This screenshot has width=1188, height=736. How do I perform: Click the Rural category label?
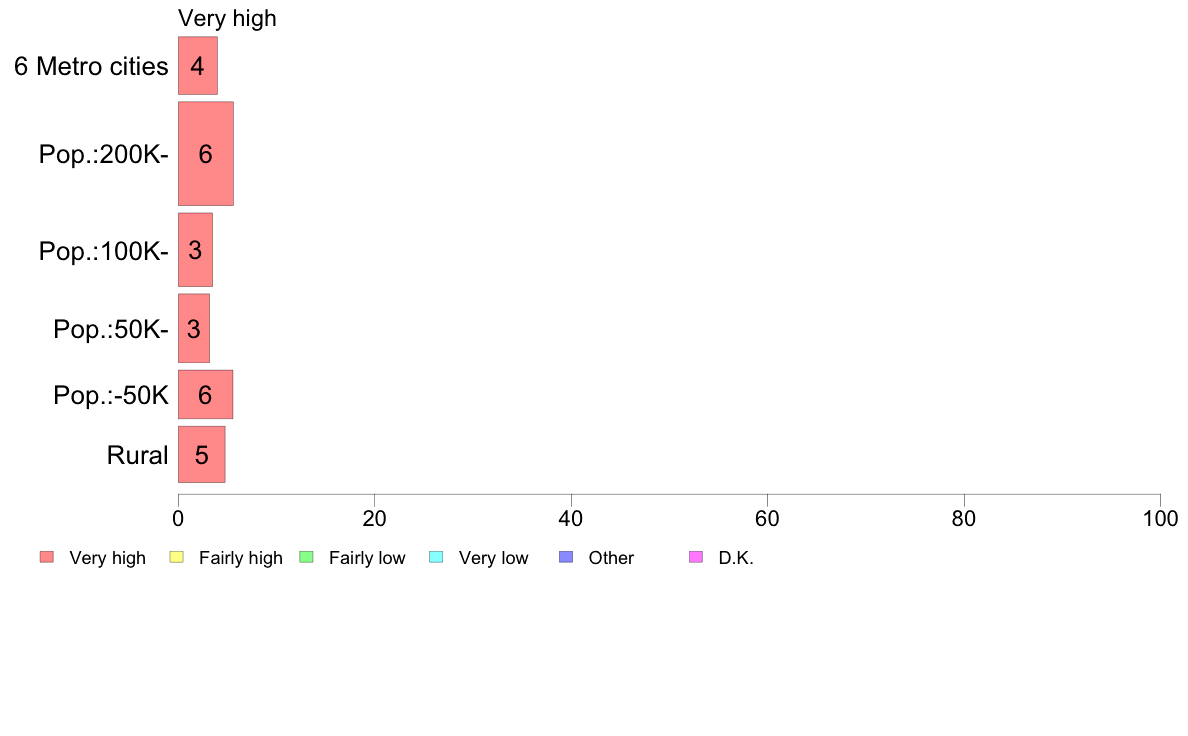137,456
